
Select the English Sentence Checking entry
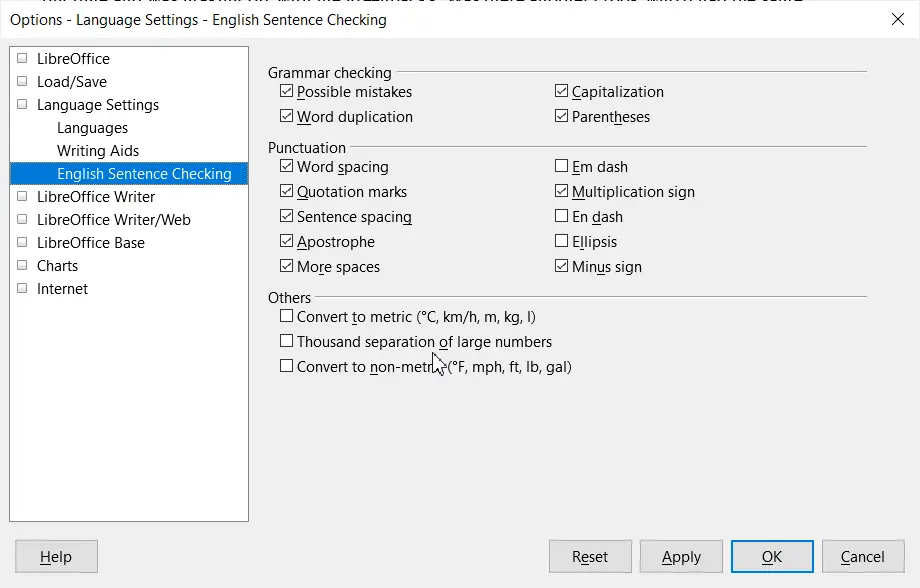coord(144,174)
